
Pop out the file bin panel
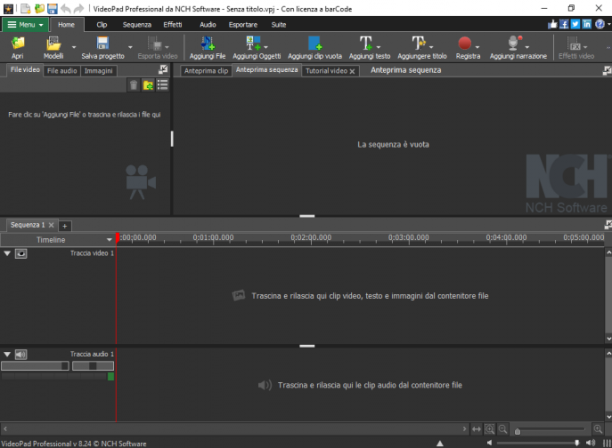tap(163, 70)
